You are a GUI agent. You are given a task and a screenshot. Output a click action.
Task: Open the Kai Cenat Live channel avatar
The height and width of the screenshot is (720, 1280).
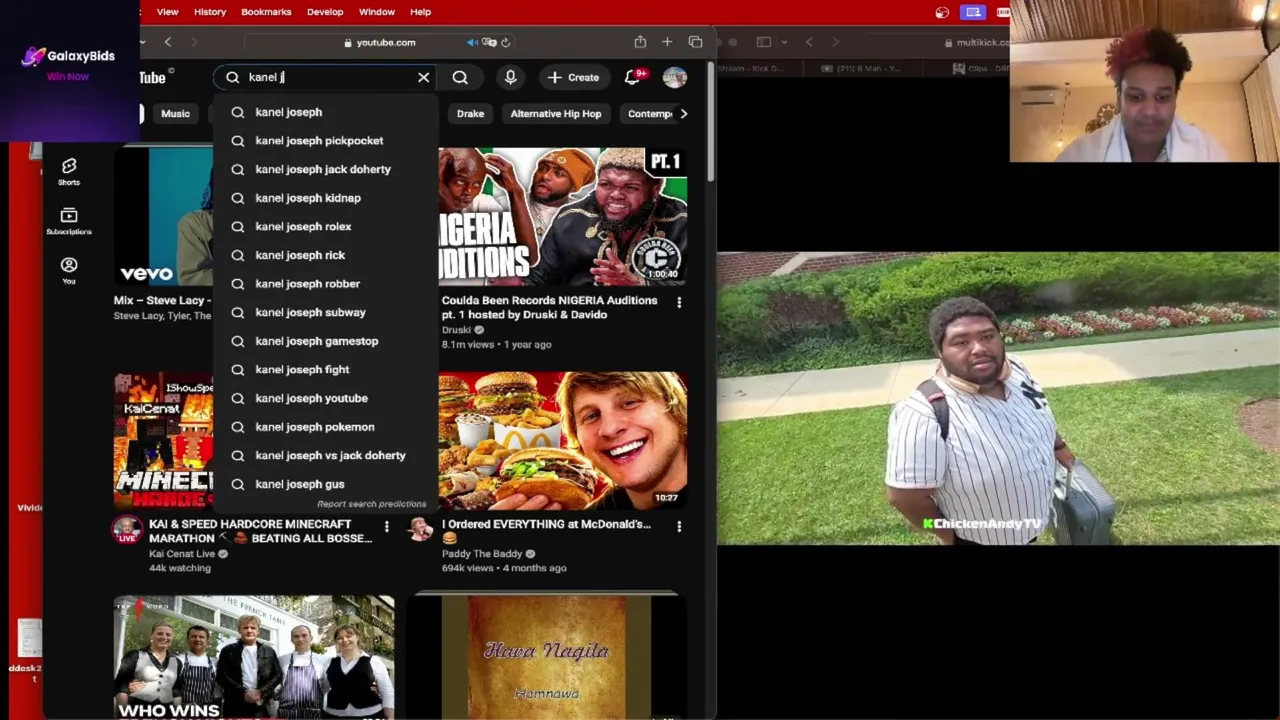click(127, 530)
